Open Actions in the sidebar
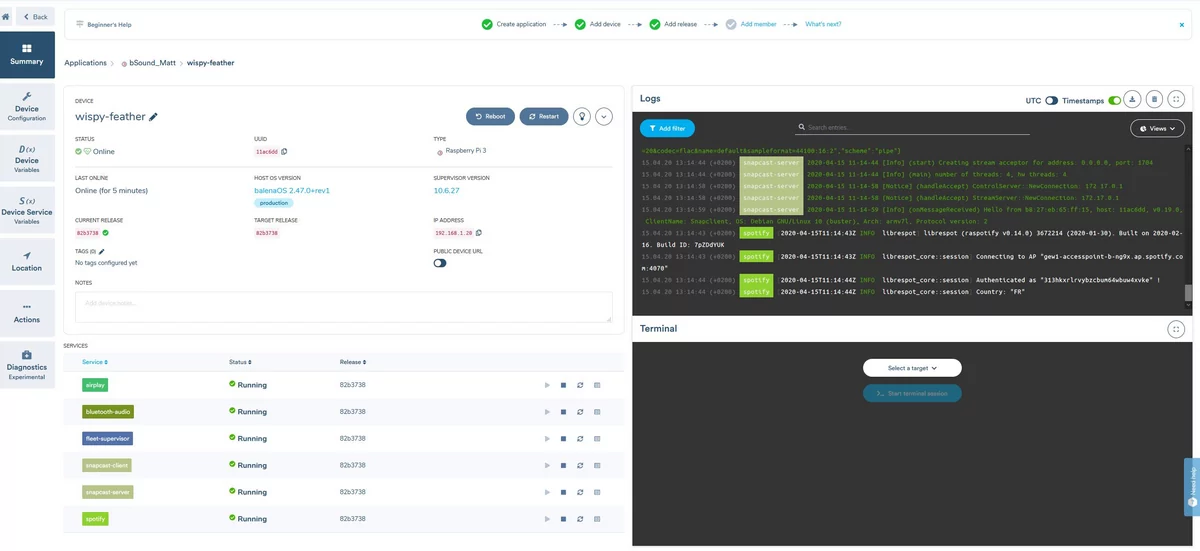This screenshot has height=551, width=1200. [27, 314]
